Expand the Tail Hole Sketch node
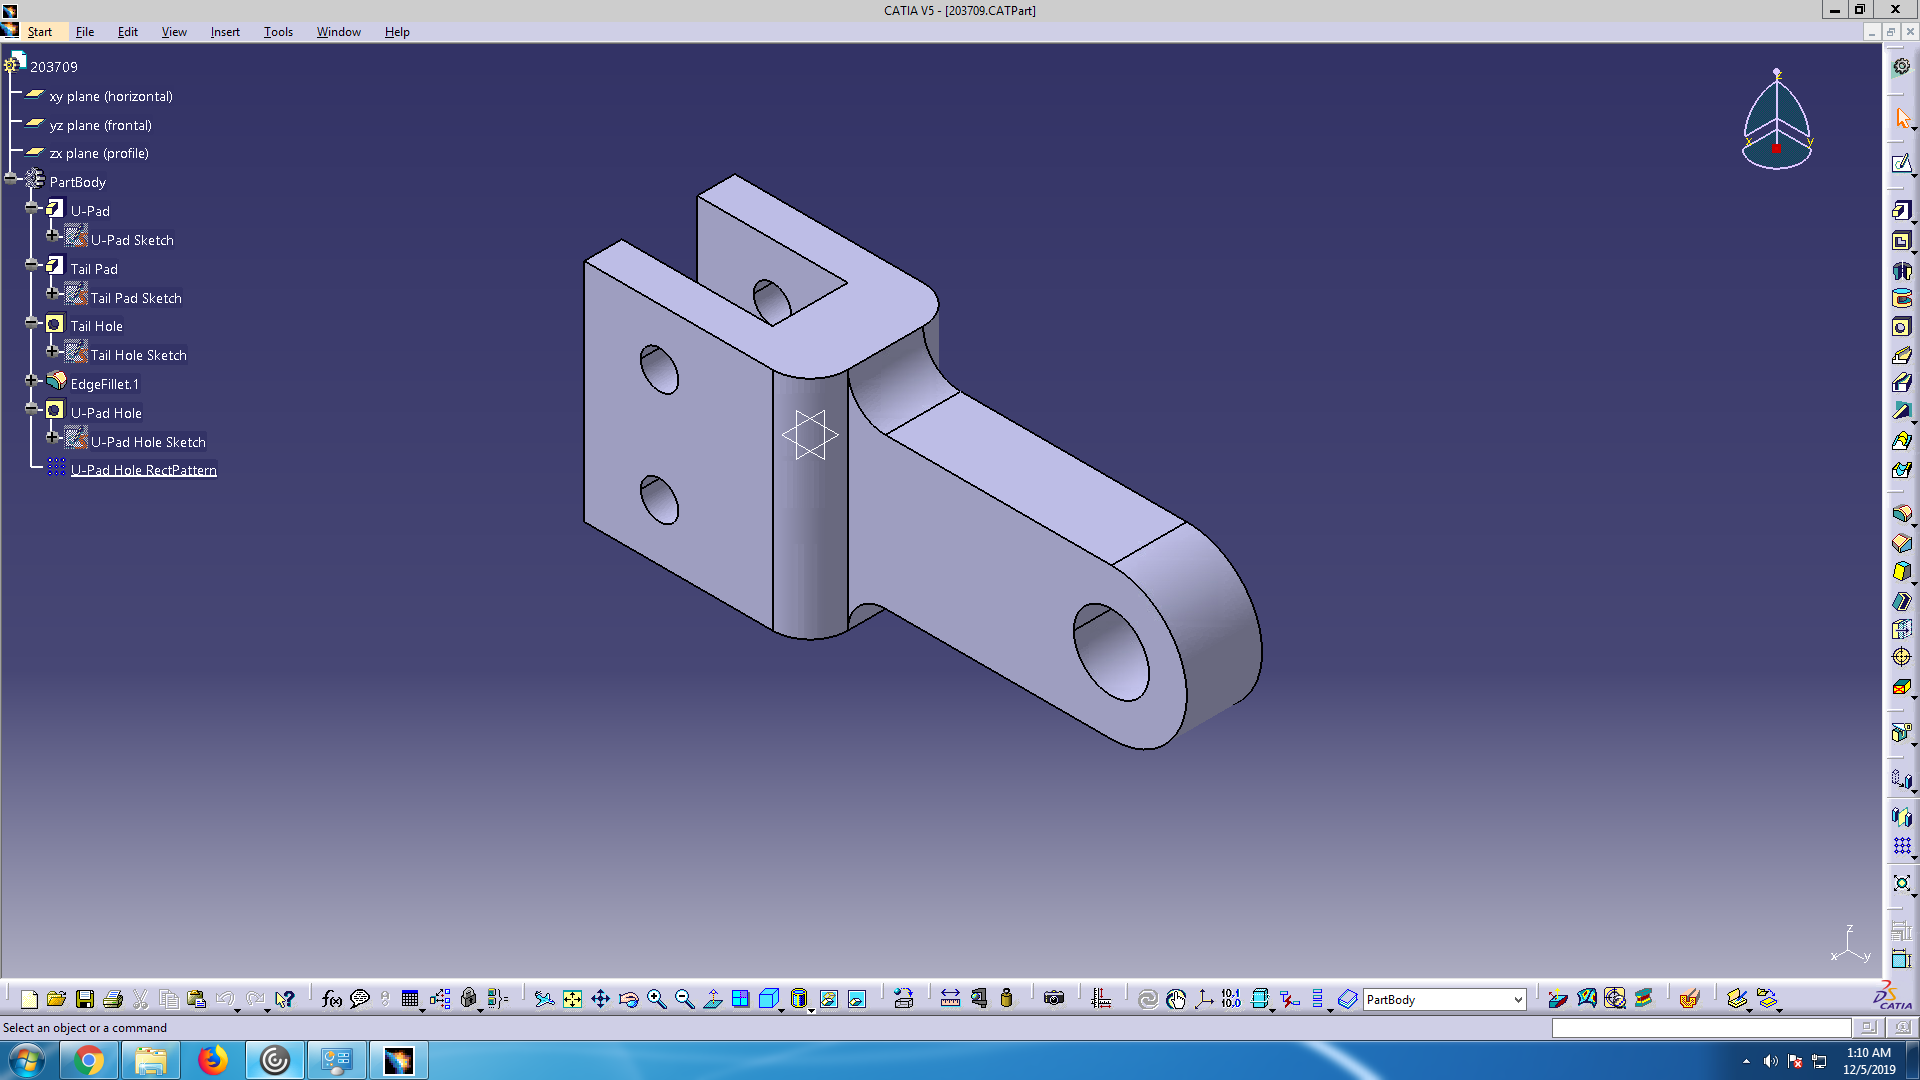Image resolution: width=1920 pixels, height=1080 pixels. (x=53, y=352)
